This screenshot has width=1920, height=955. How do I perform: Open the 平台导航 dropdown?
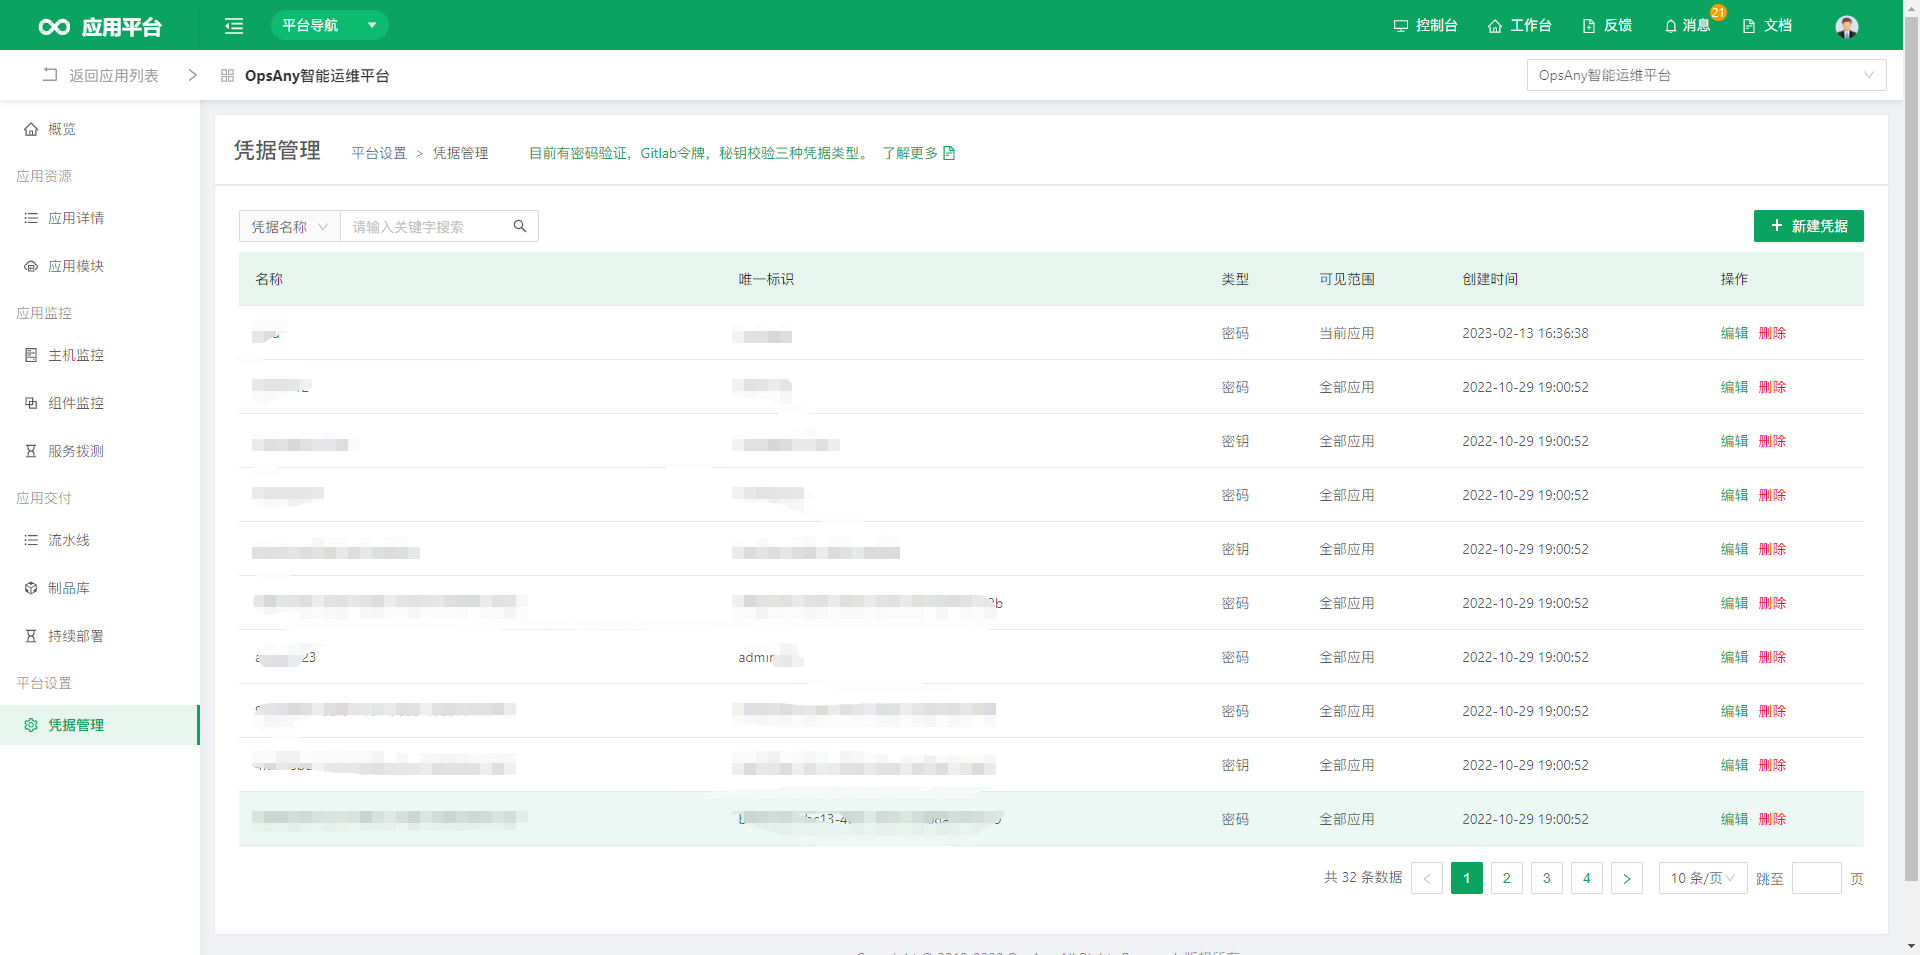(x=329, y=25)
